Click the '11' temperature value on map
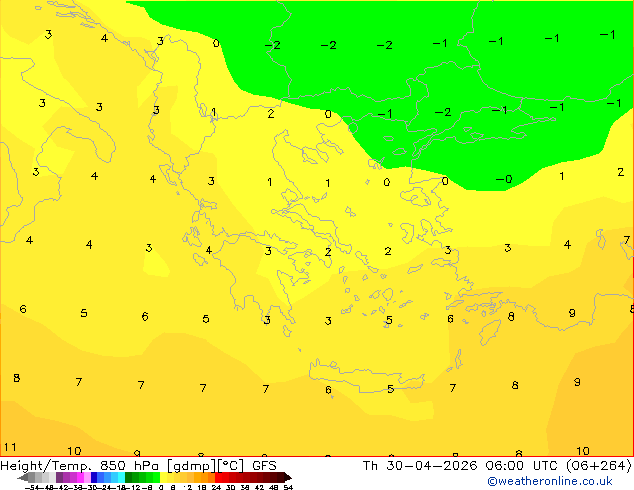Image resolution: width=634 pixels, height=490 pixels. [x=10, y=447]
